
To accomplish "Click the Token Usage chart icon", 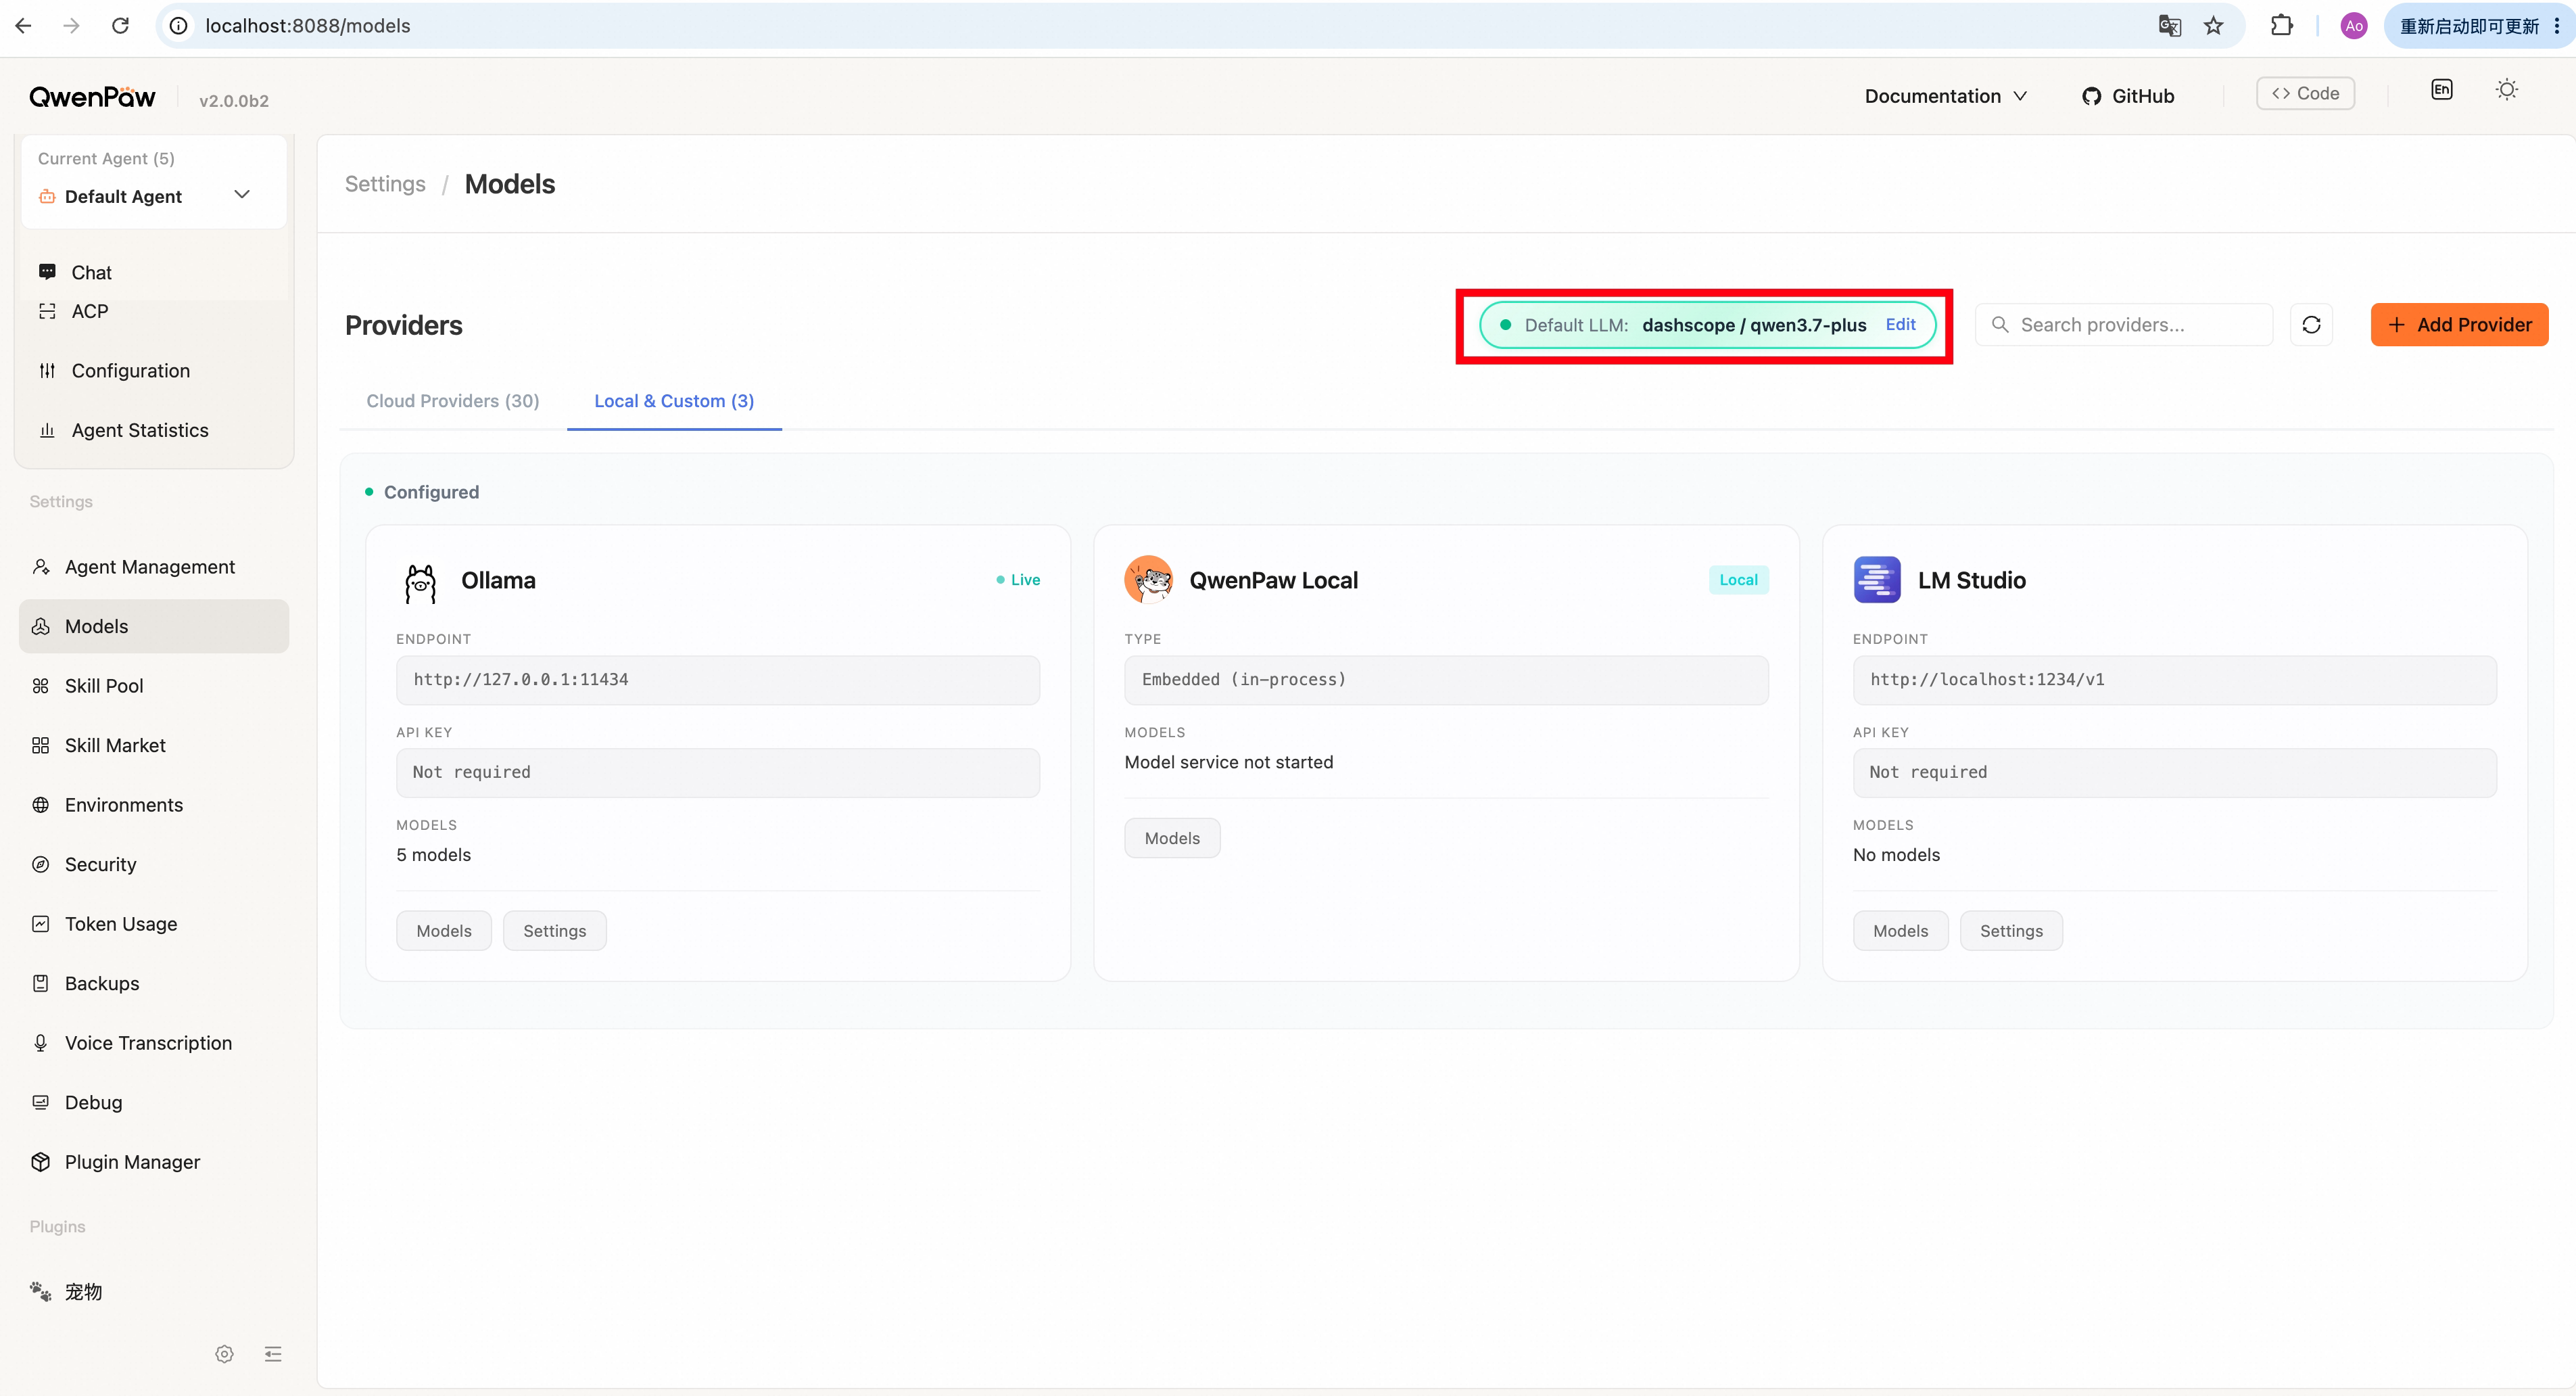I will [41, 924].
